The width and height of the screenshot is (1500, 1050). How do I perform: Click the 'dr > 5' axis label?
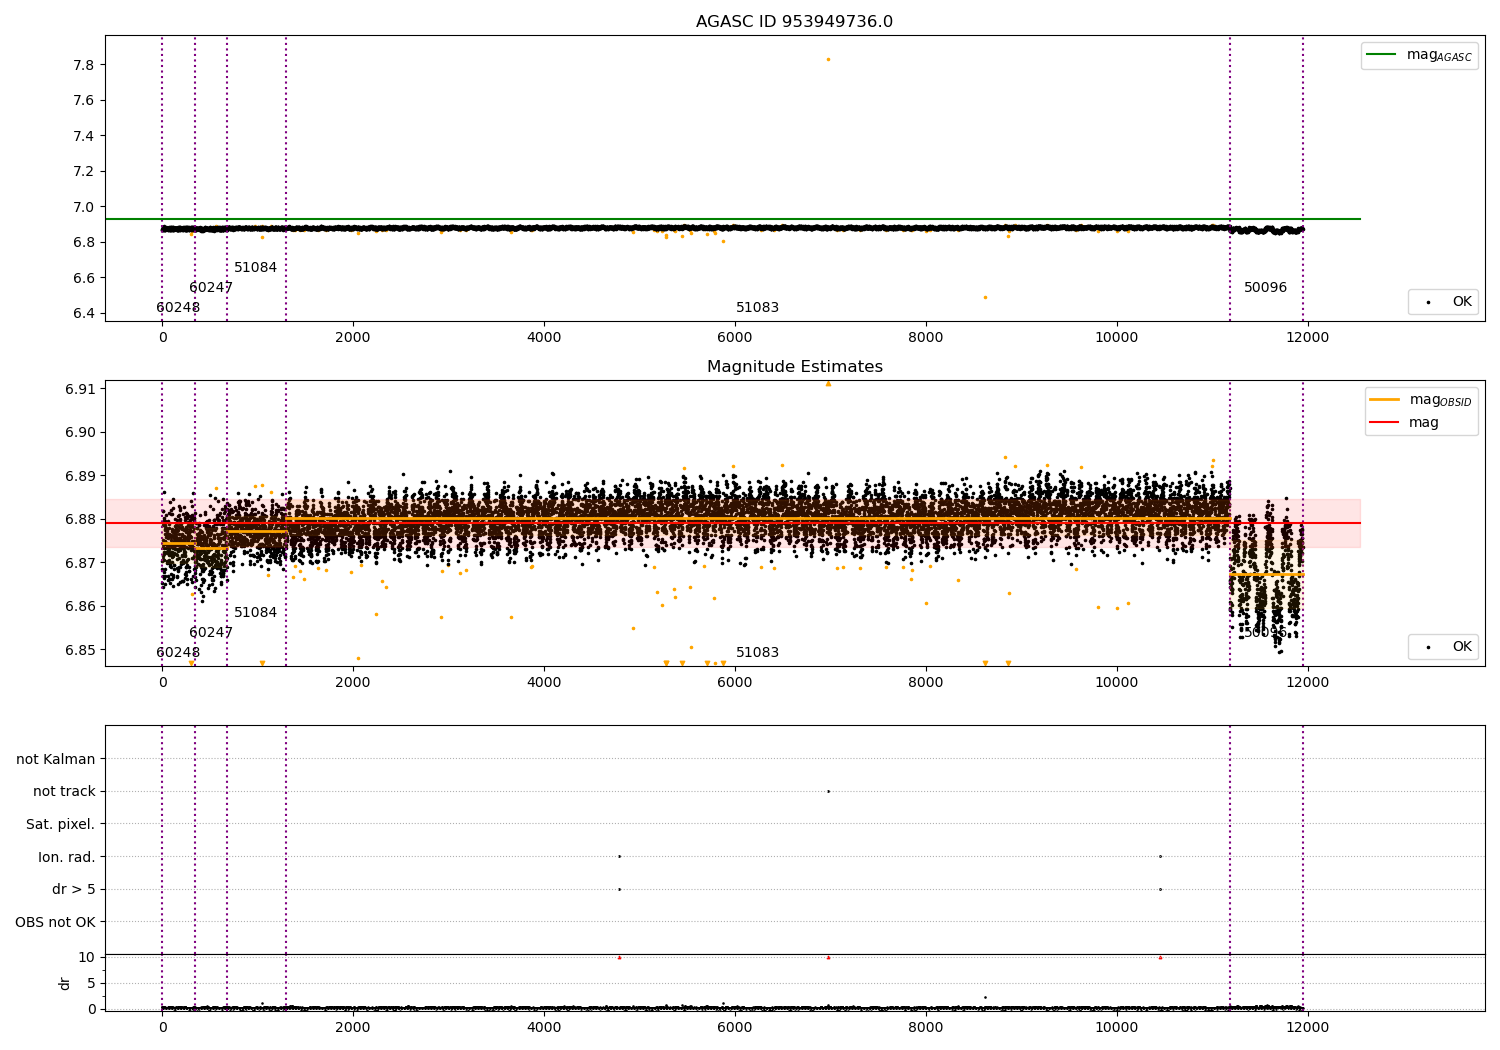point(74,889)
